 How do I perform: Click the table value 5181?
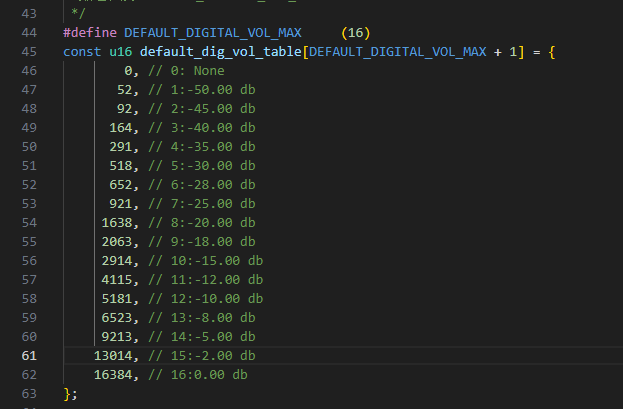pos(116,299)
